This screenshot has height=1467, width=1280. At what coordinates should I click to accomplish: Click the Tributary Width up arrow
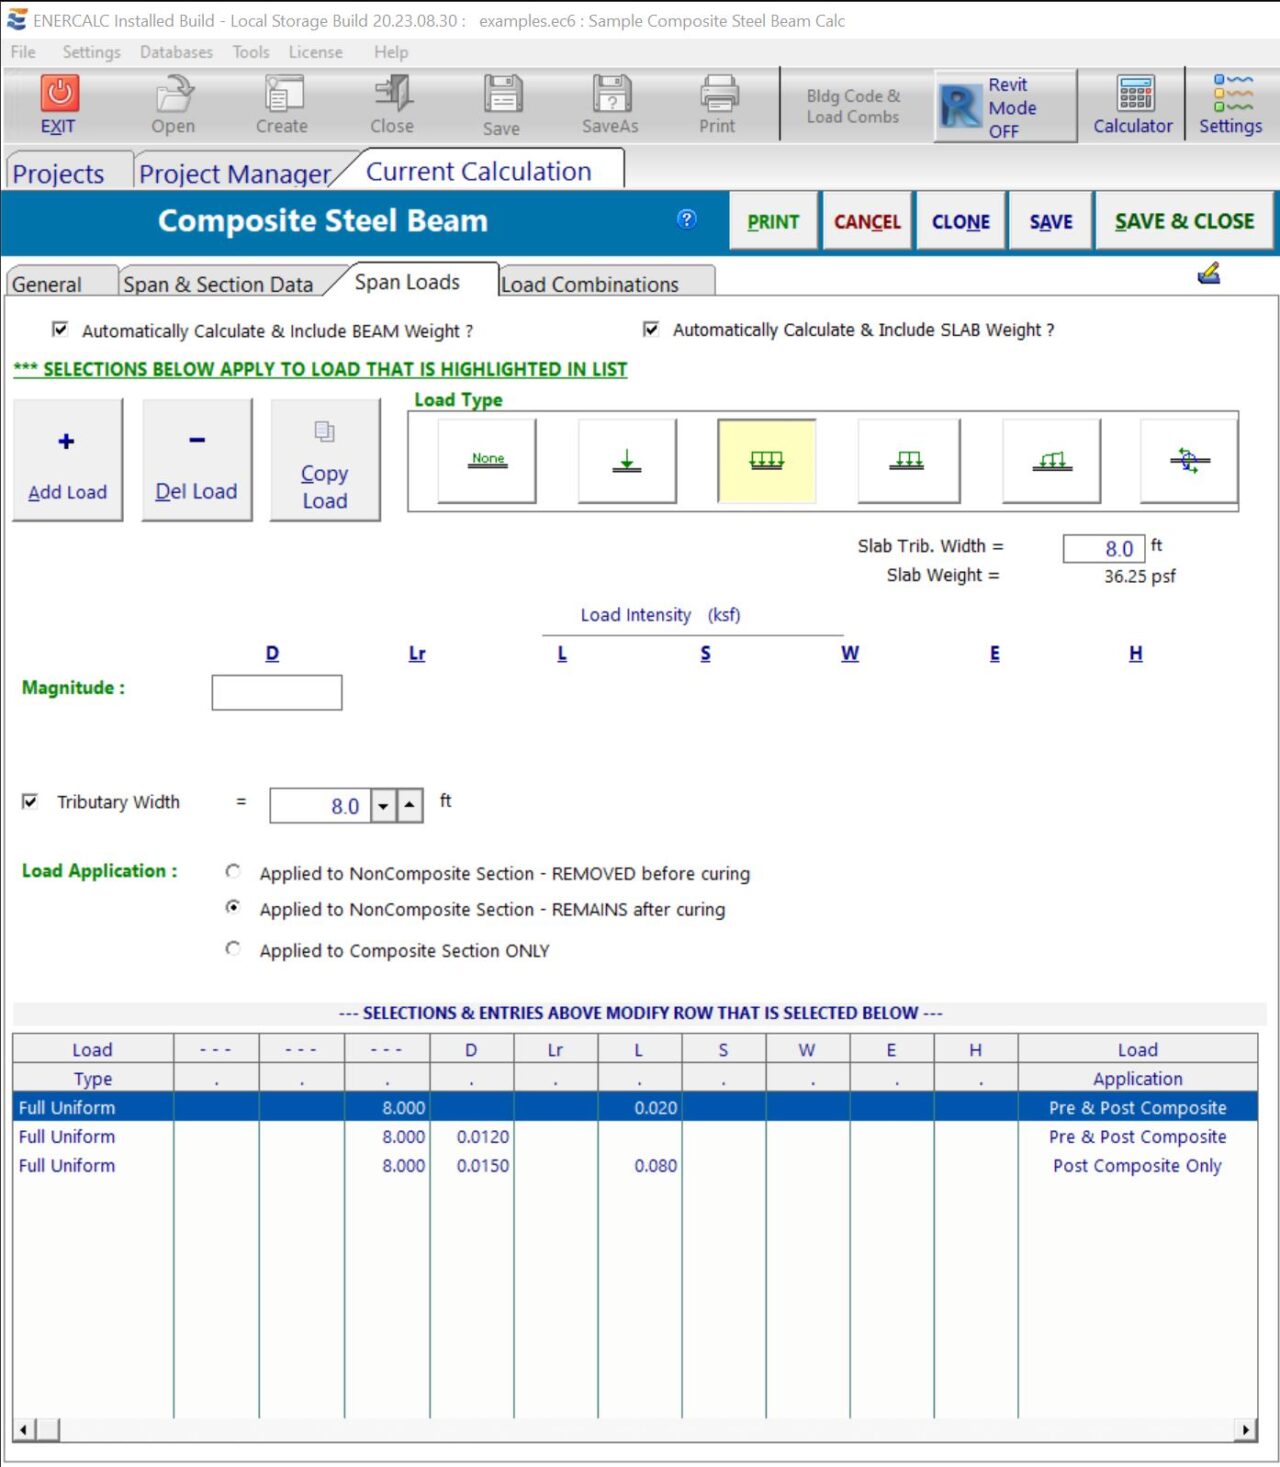(x=410, y=806)
